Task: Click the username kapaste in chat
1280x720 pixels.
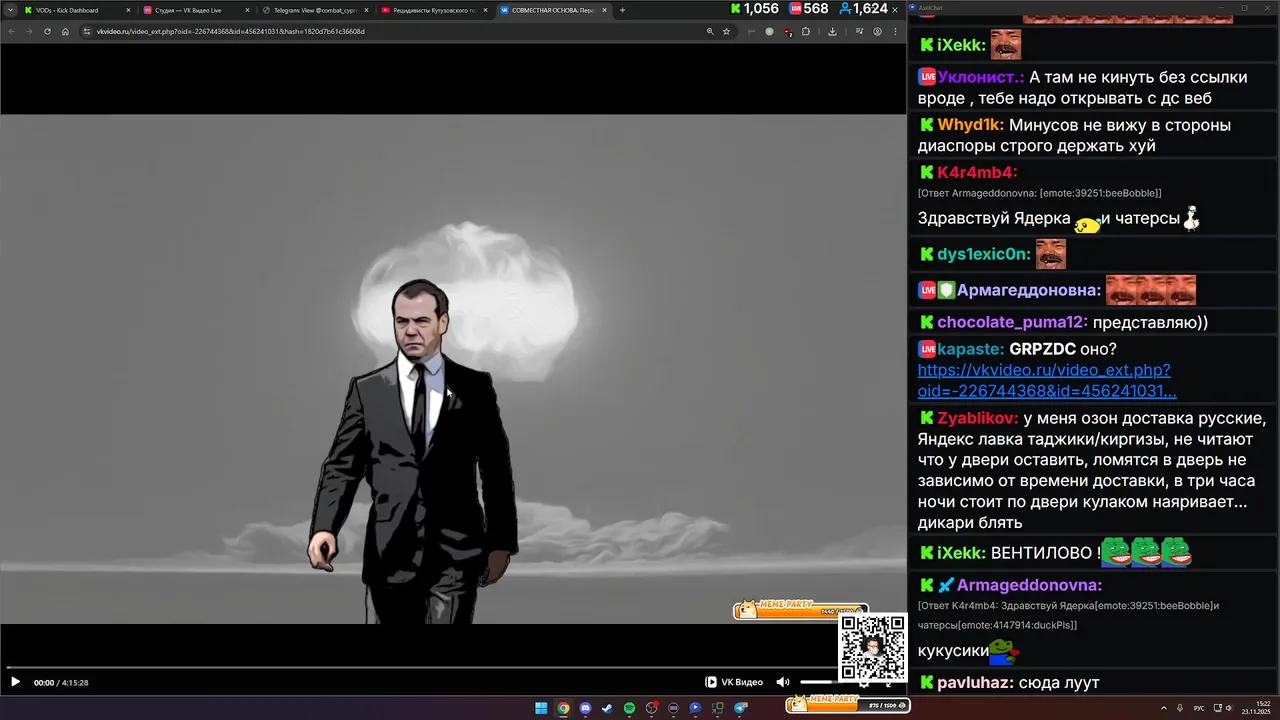Action: (971, 349)
